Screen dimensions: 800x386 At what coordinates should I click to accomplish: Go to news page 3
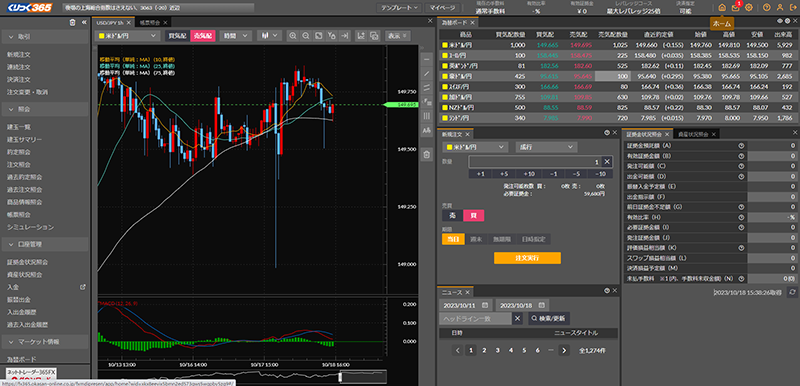click(497, 350)
